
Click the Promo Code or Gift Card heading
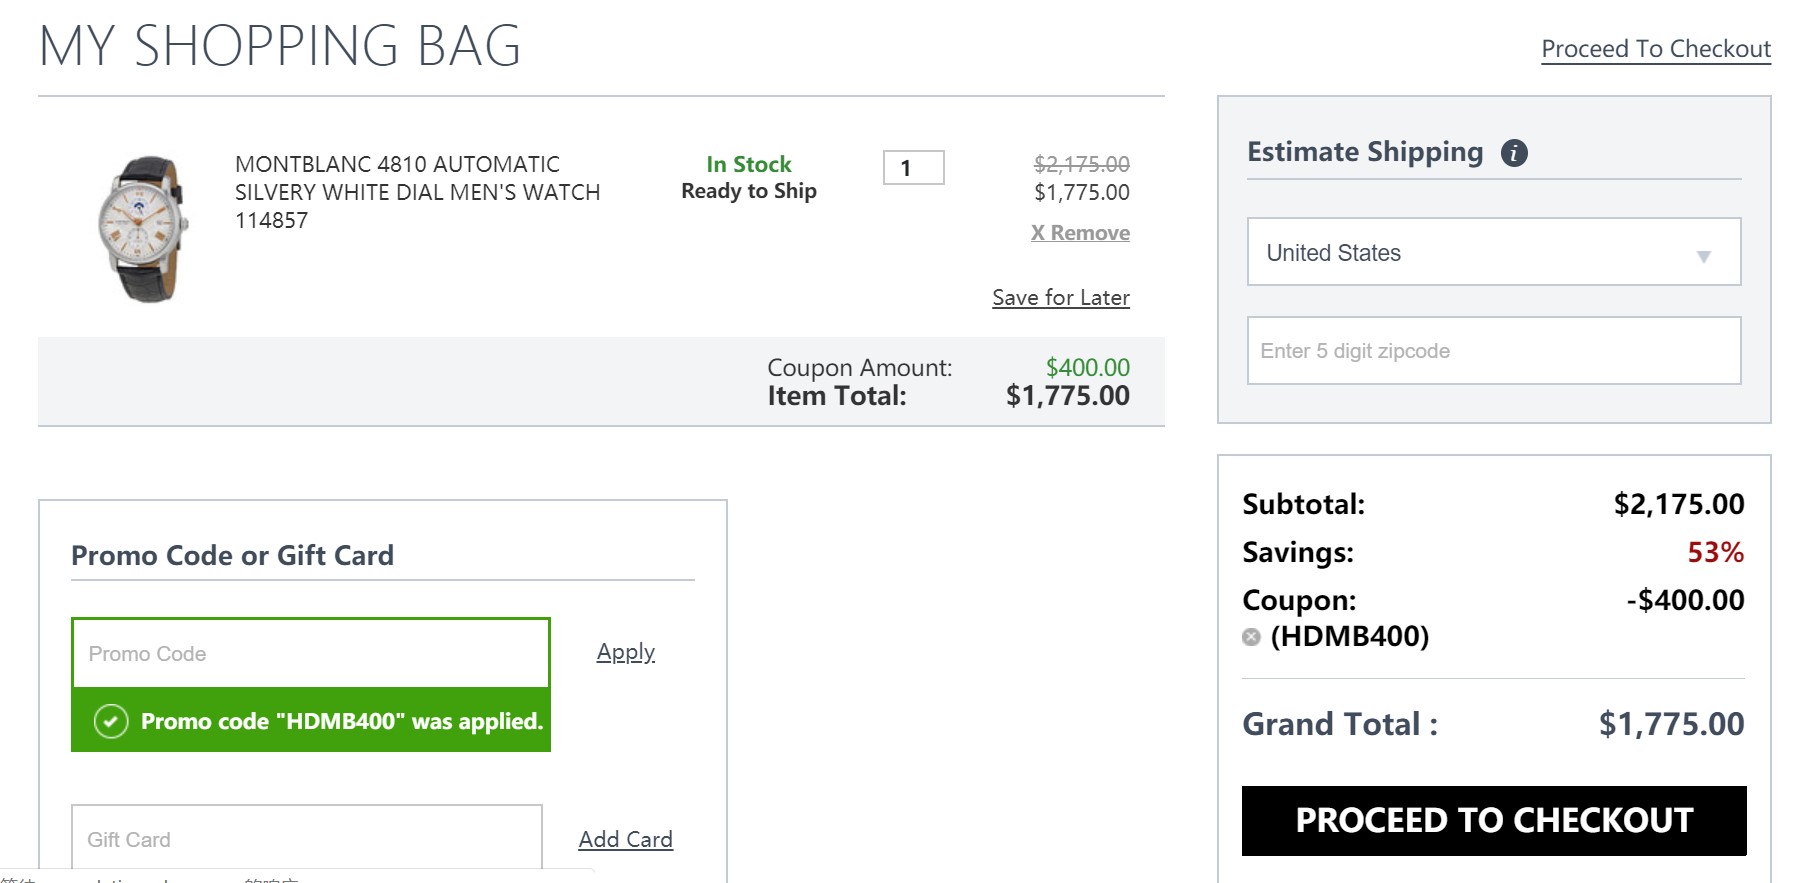(x=232, y=555)
